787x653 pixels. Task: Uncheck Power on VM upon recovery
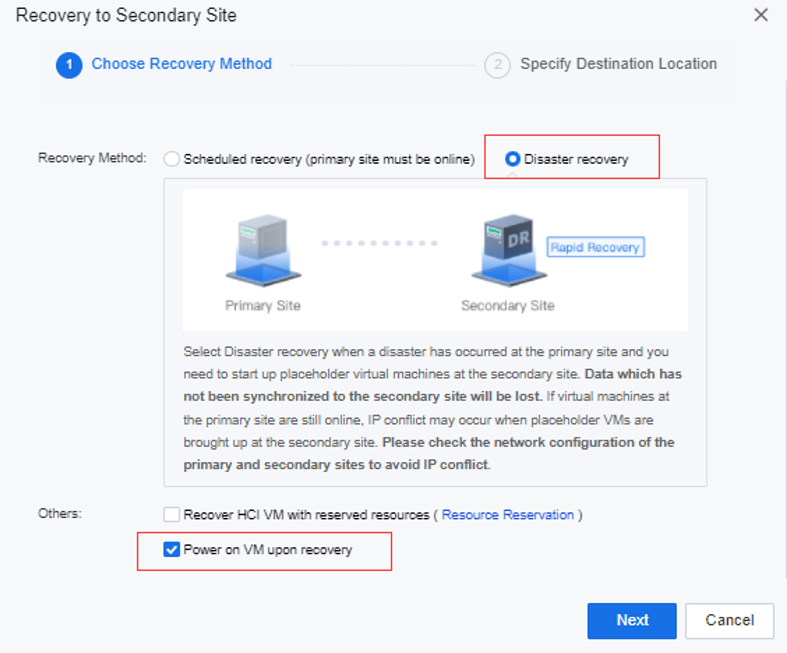pyautogui.click(x=172, y=550)
